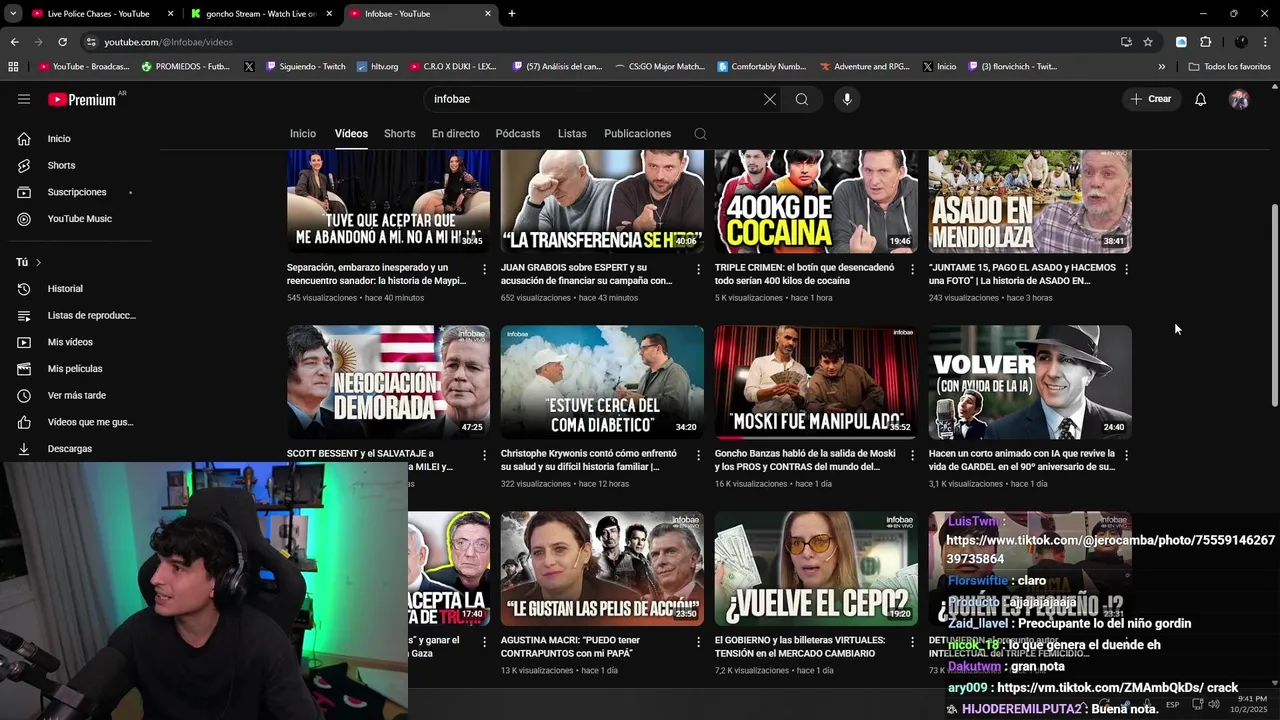Search within the Infobae channel
Image resolution: width=1280 pixels, height=720 pixels.
click(700, 134)
